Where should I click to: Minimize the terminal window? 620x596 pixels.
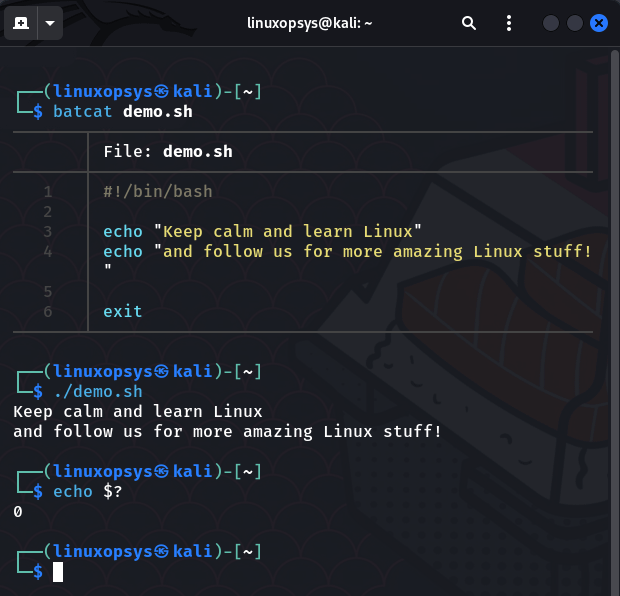click(x=551, y=23)
